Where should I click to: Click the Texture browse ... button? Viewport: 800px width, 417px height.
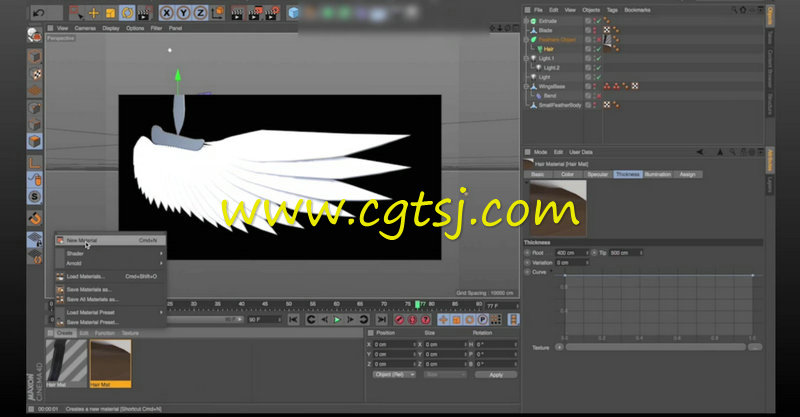(x=755, y=347)
